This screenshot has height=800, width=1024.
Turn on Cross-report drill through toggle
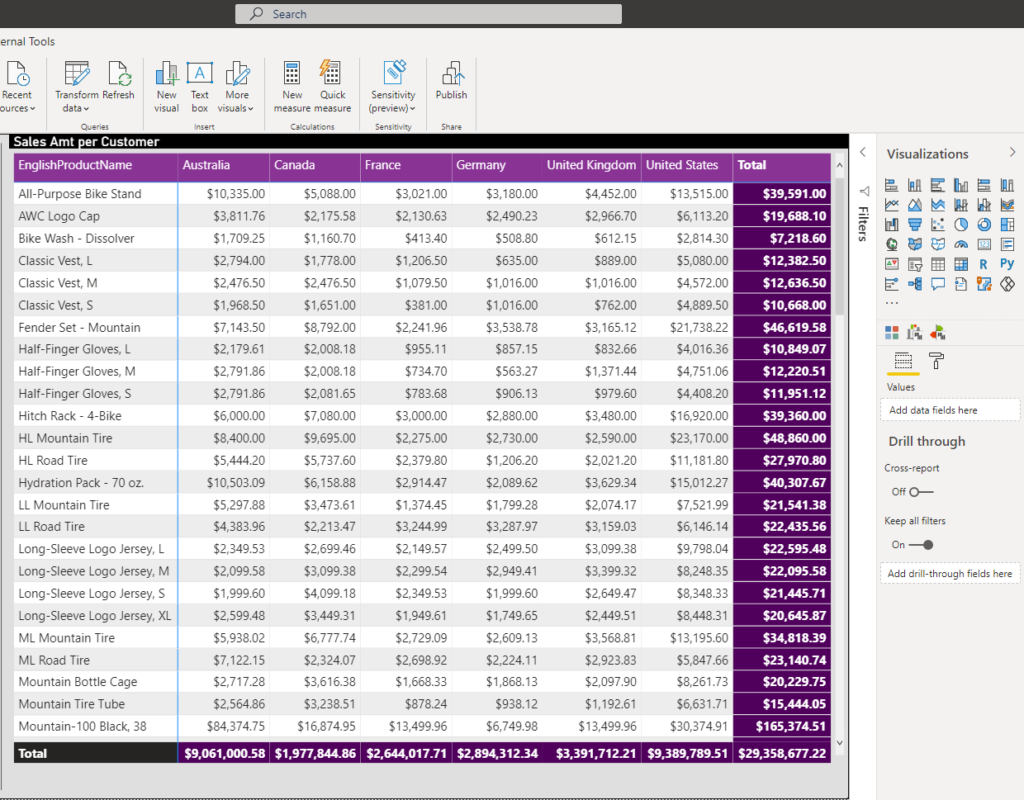coord(921,492)
